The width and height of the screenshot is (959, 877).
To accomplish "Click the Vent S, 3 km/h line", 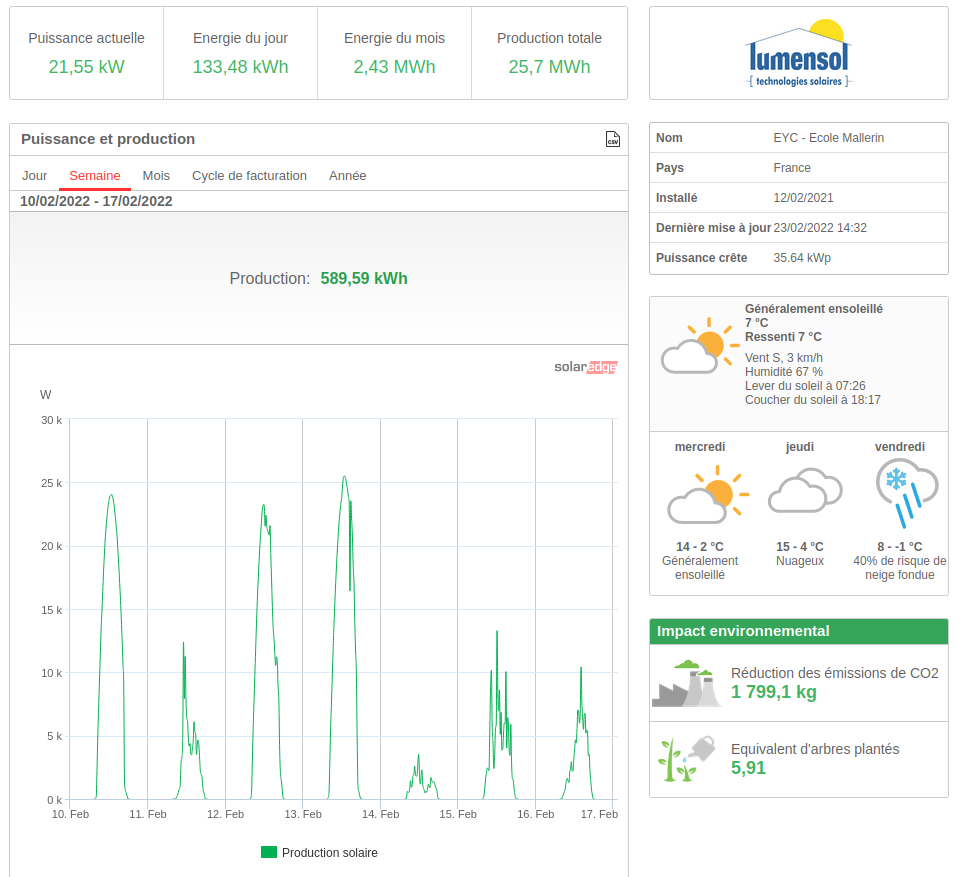I will 783,358.
